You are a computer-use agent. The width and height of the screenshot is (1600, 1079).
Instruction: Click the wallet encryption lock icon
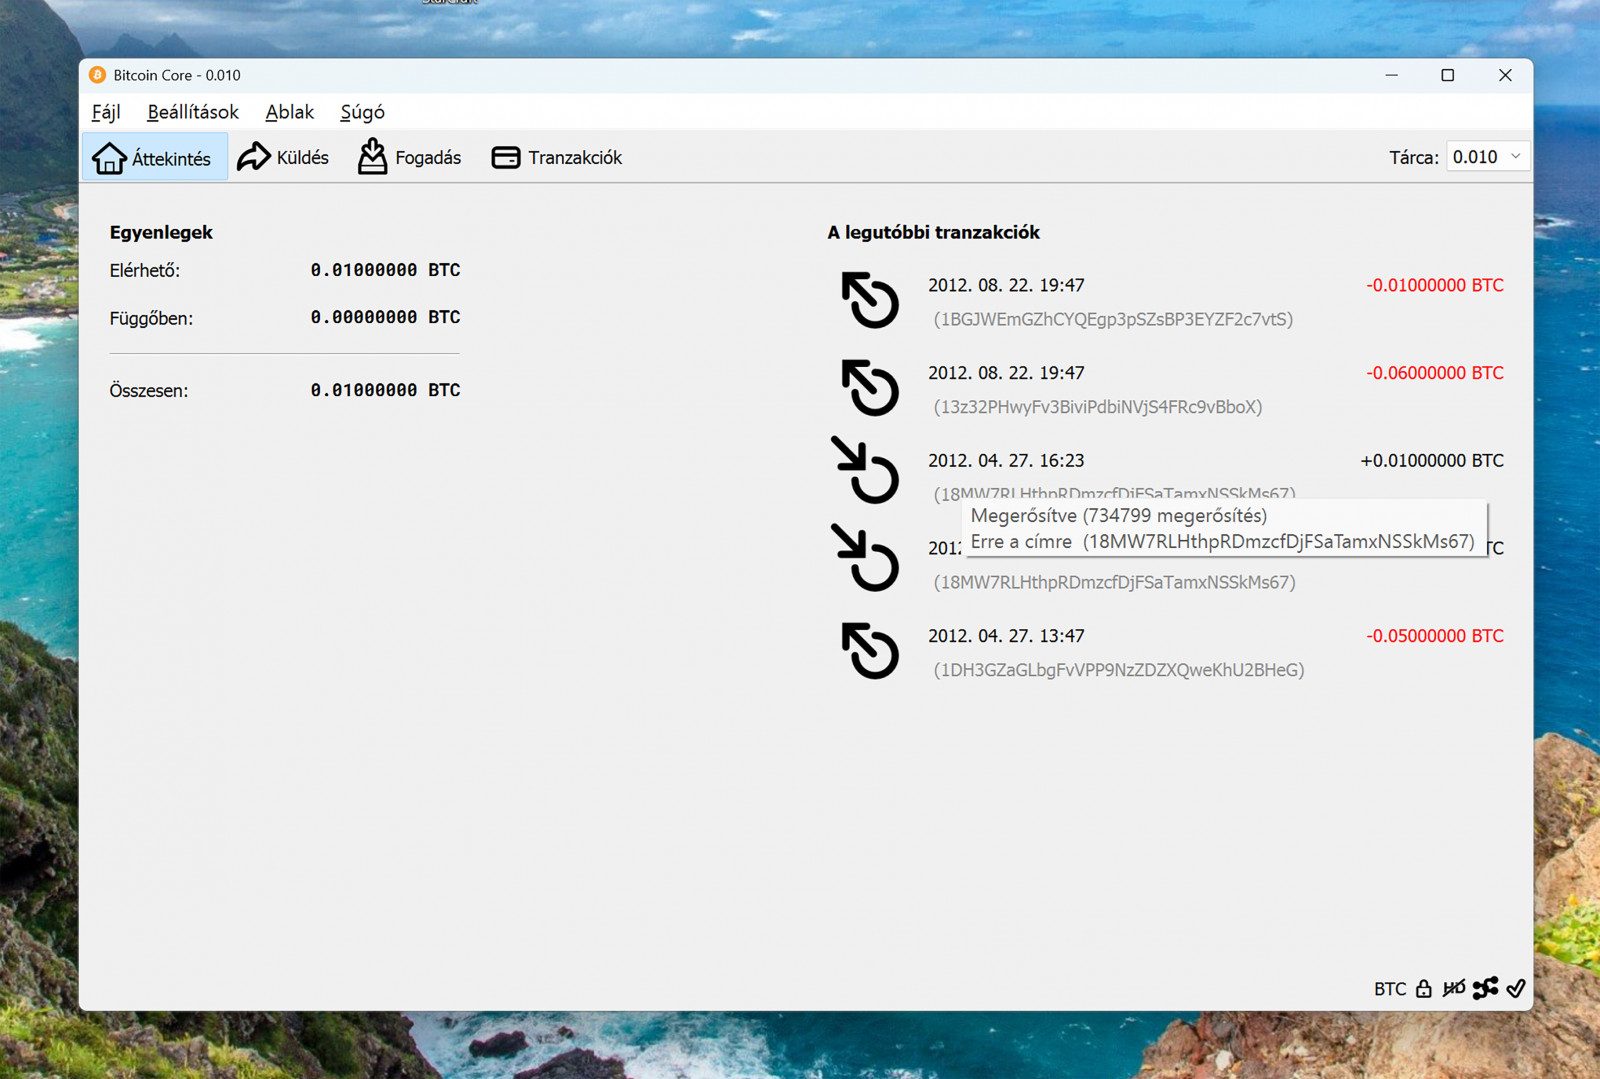click(1424, 988)
